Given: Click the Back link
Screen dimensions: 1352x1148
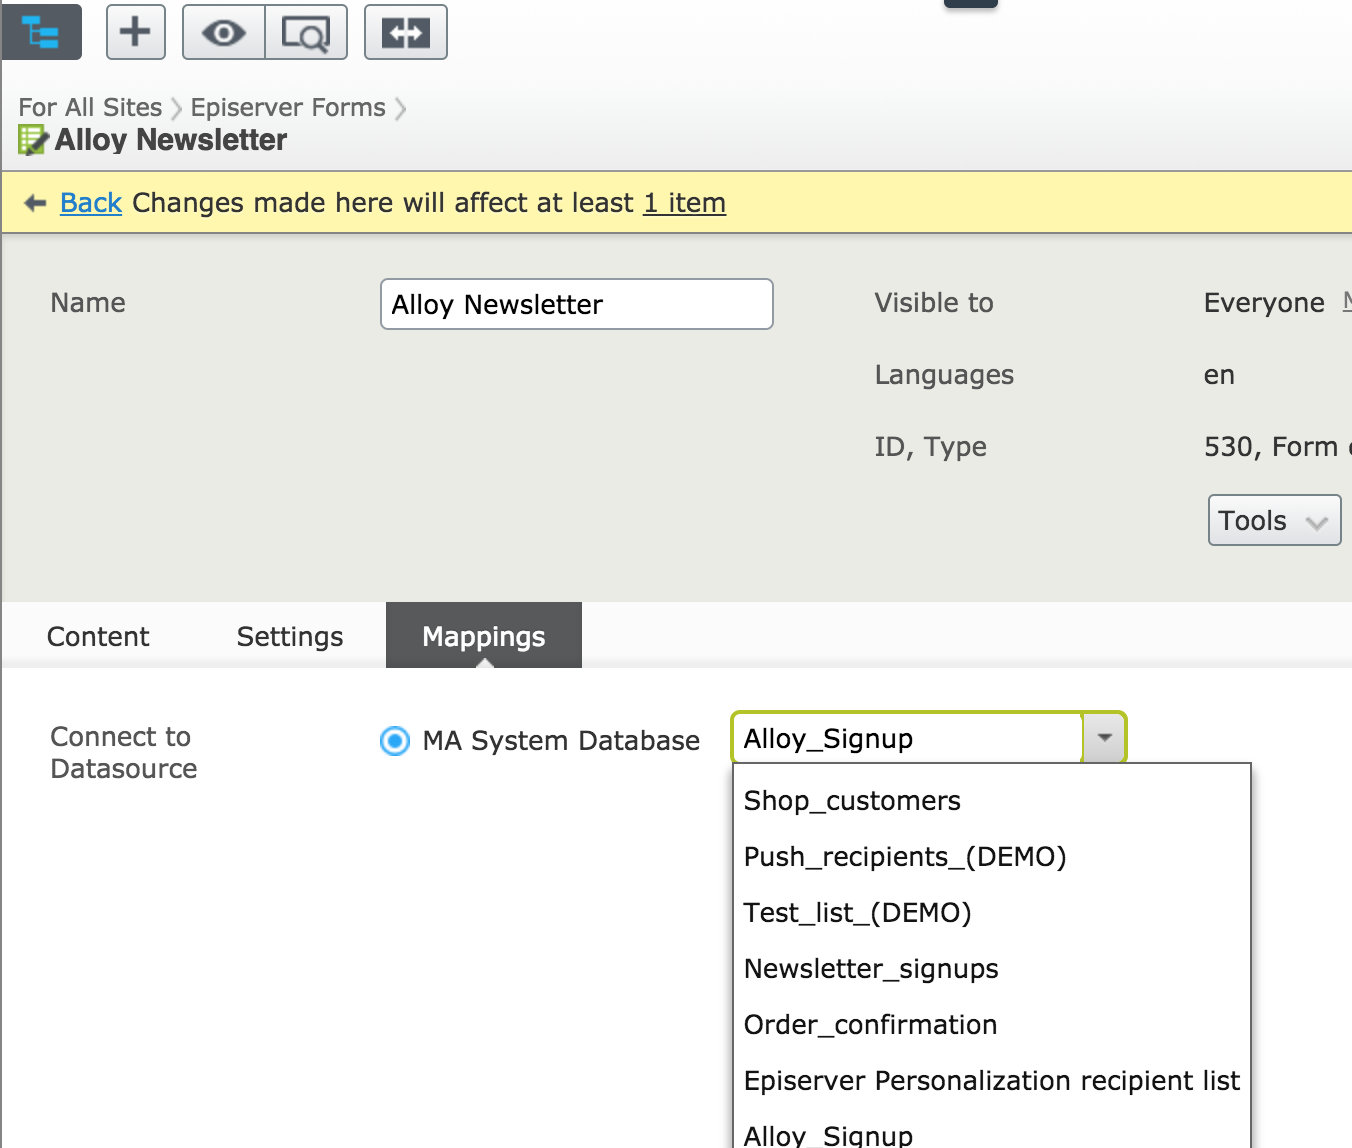Looking at the screenshot, I should (91, 203).
